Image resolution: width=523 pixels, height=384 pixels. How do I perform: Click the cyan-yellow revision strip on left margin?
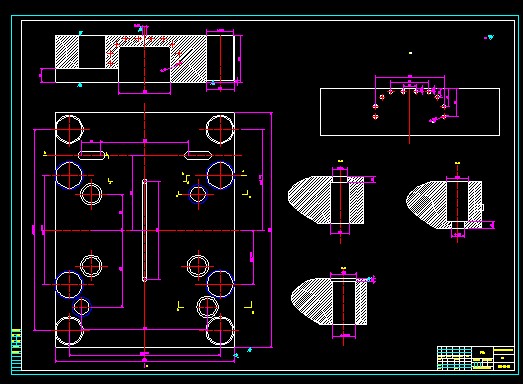pos(16,349)
